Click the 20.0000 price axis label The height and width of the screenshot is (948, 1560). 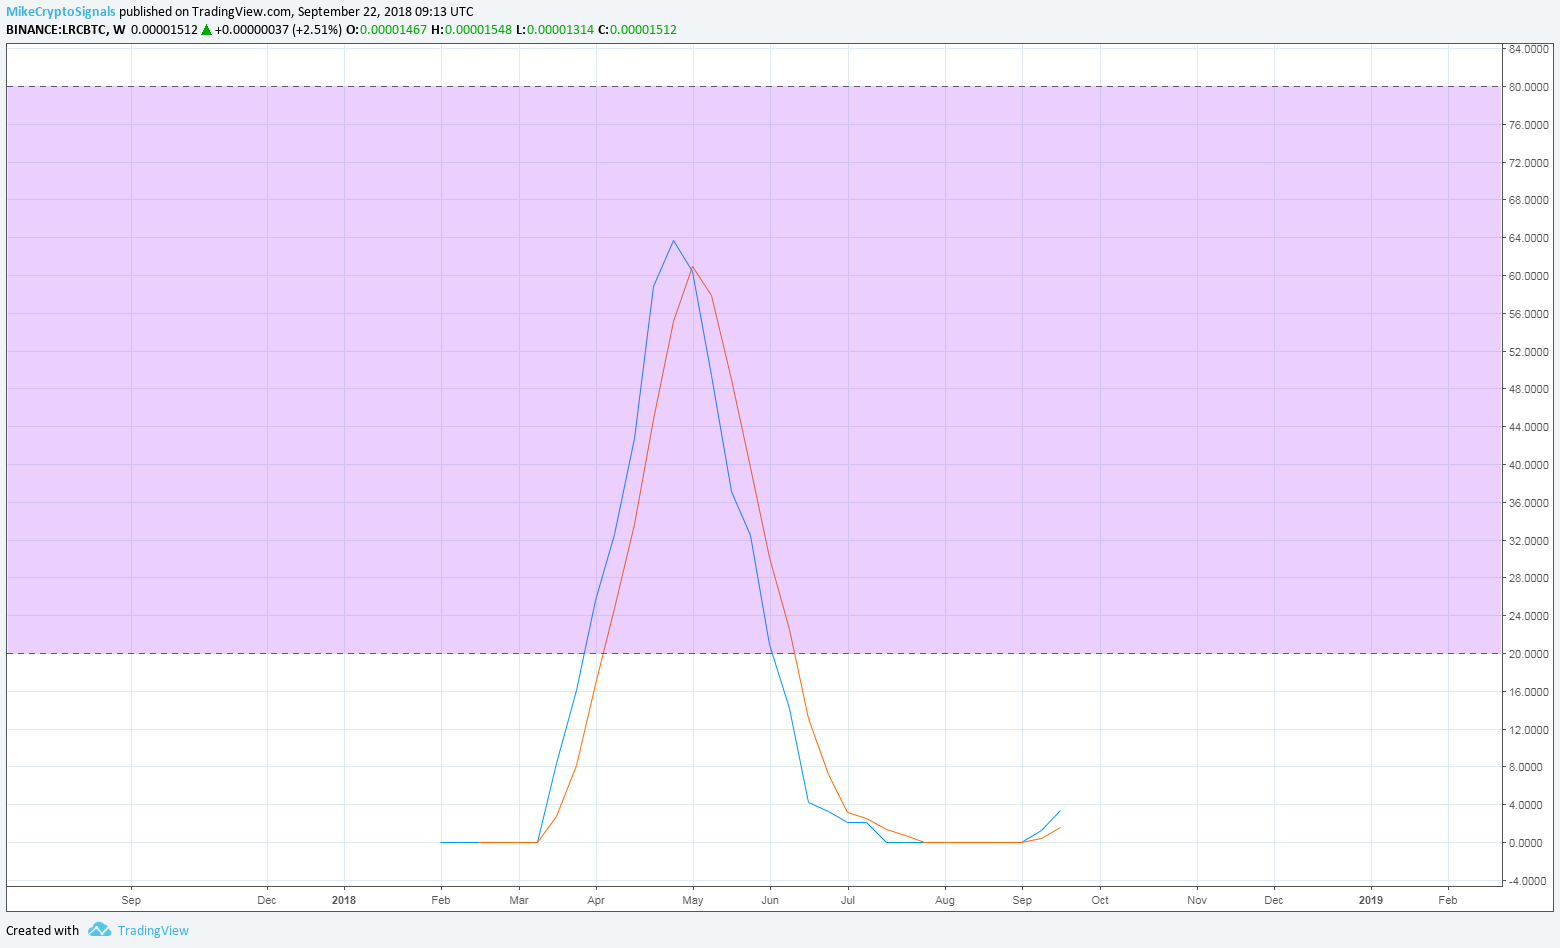(x=1529, y=654)
